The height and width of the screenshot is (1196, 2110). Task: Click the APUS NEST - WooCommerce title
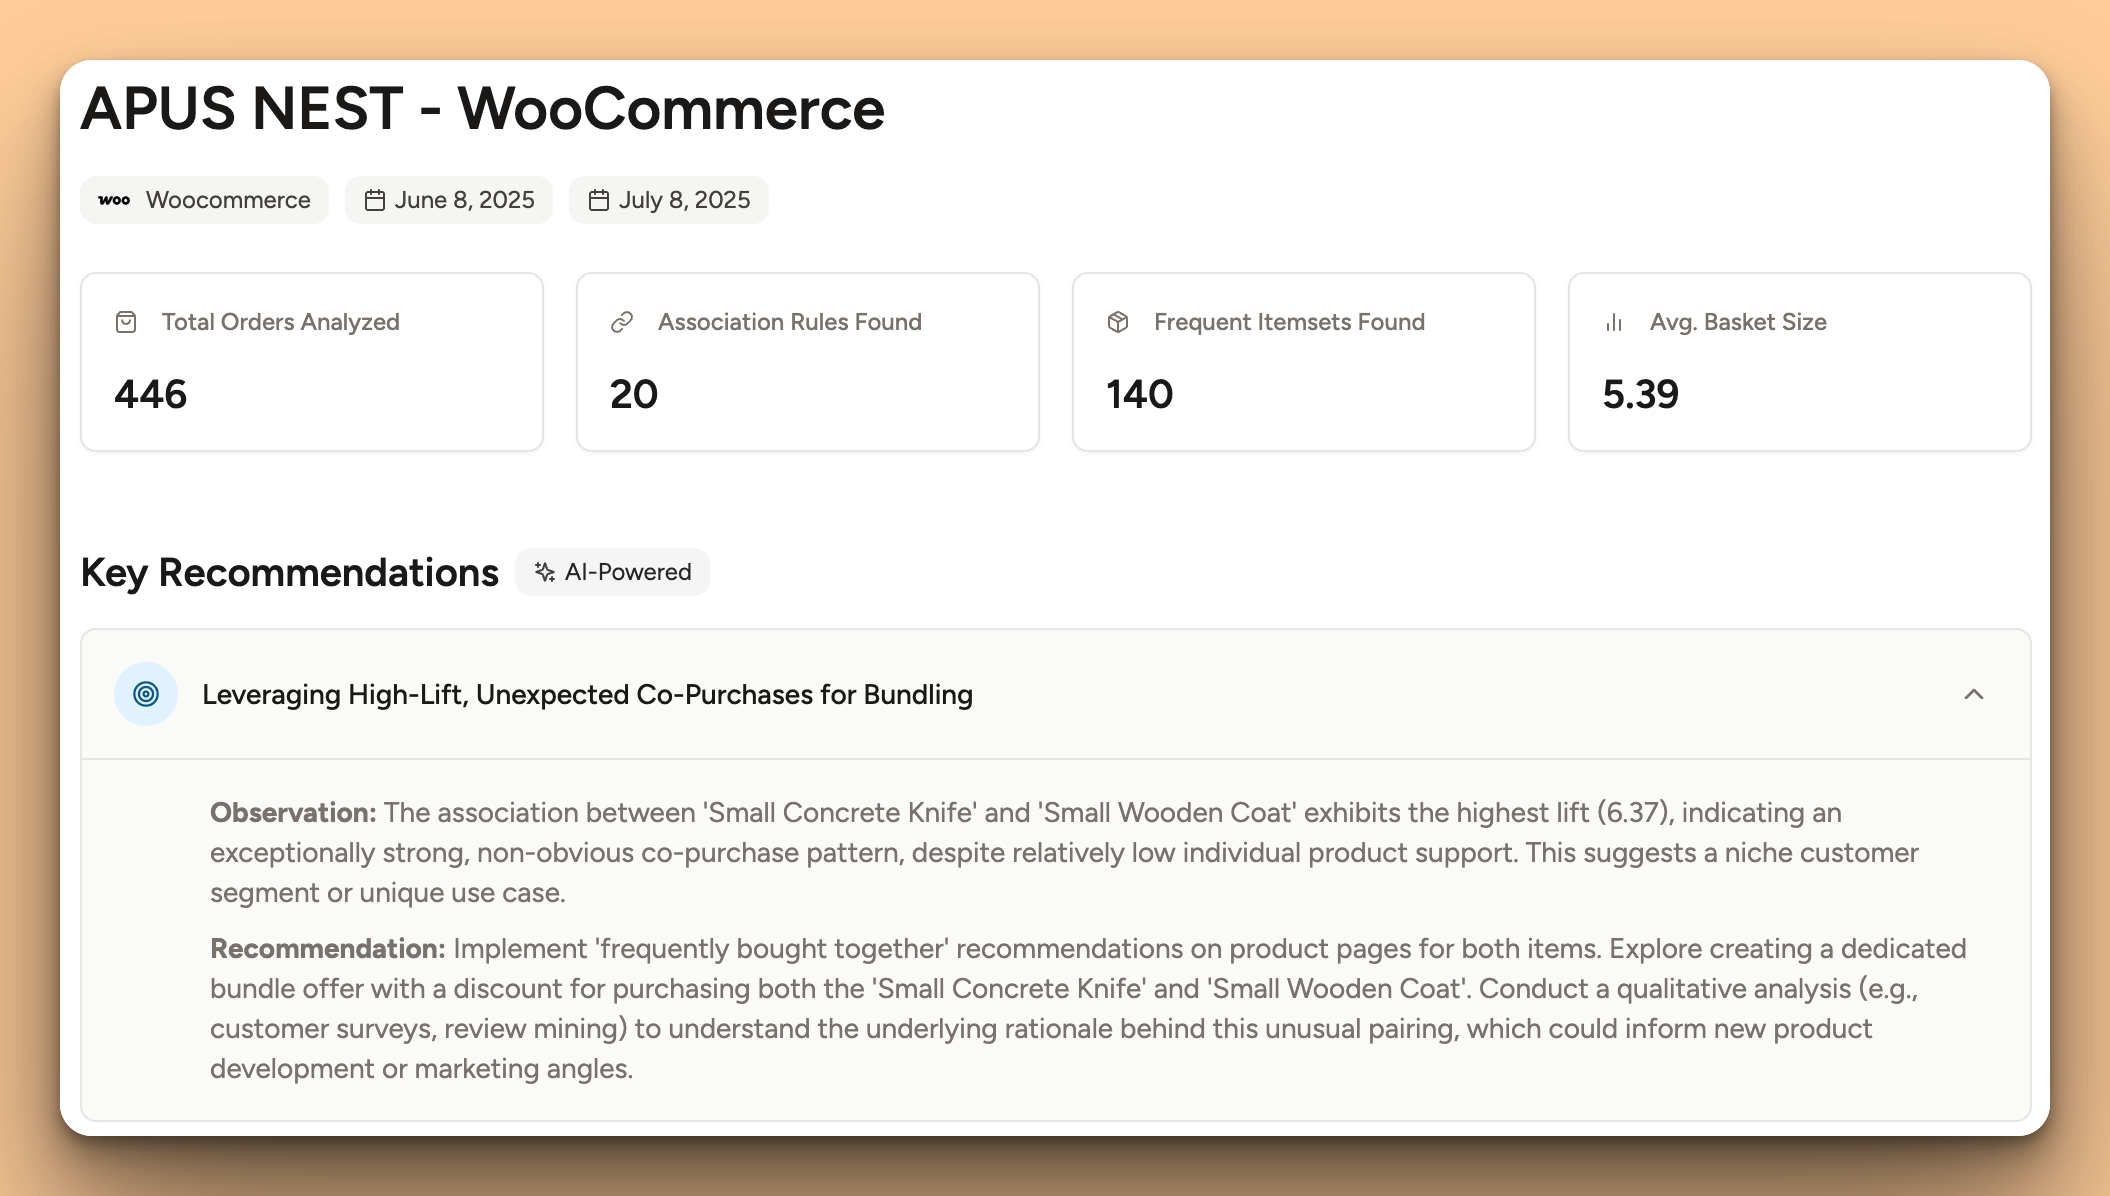click(x=483, y=108)
